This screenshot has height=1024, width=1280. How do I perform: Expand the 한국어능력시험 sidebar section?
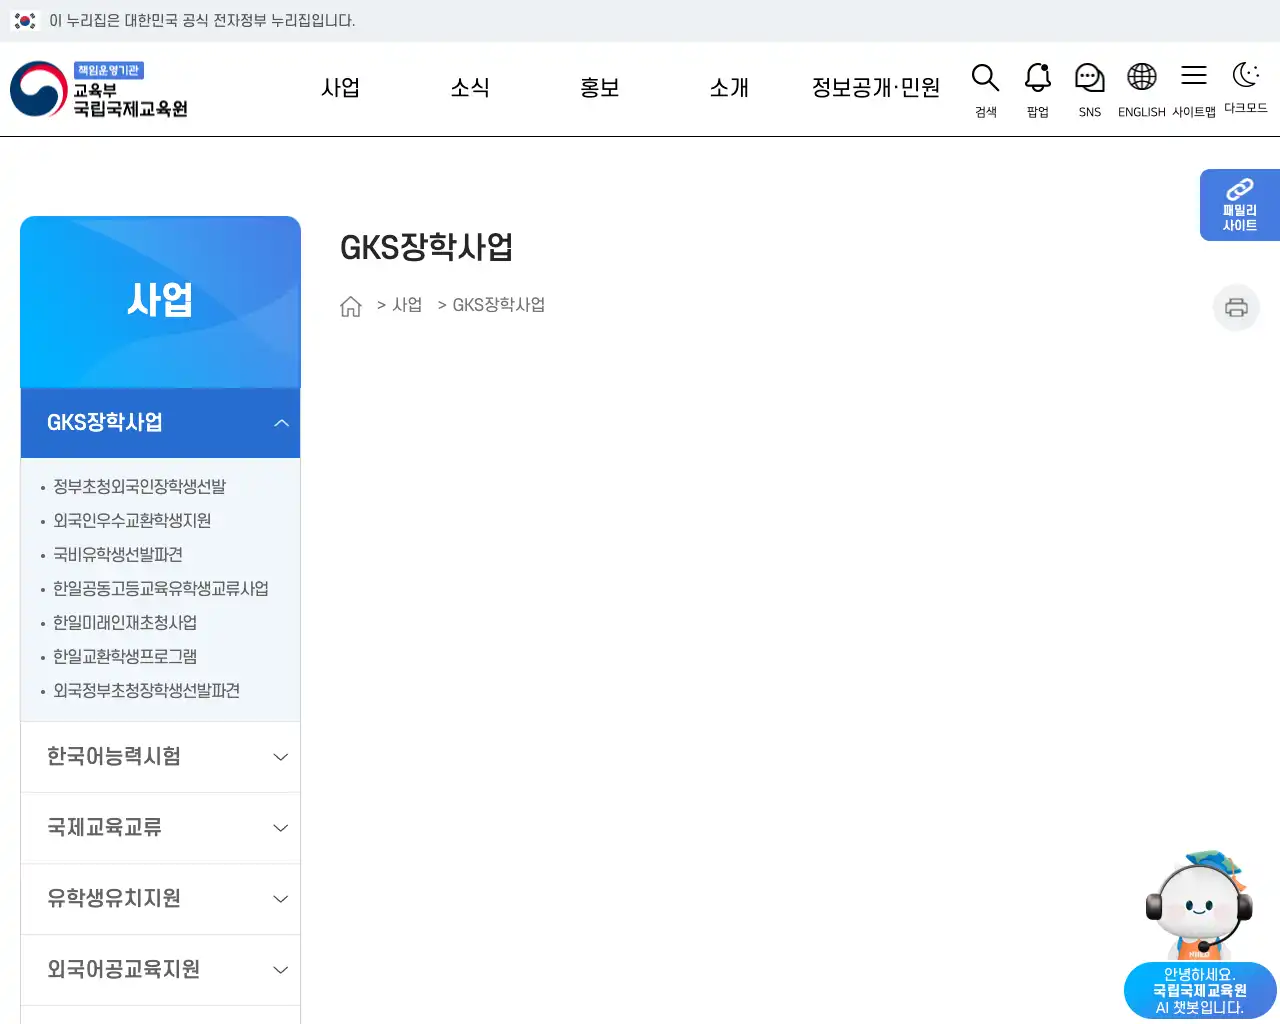(160, 757)
